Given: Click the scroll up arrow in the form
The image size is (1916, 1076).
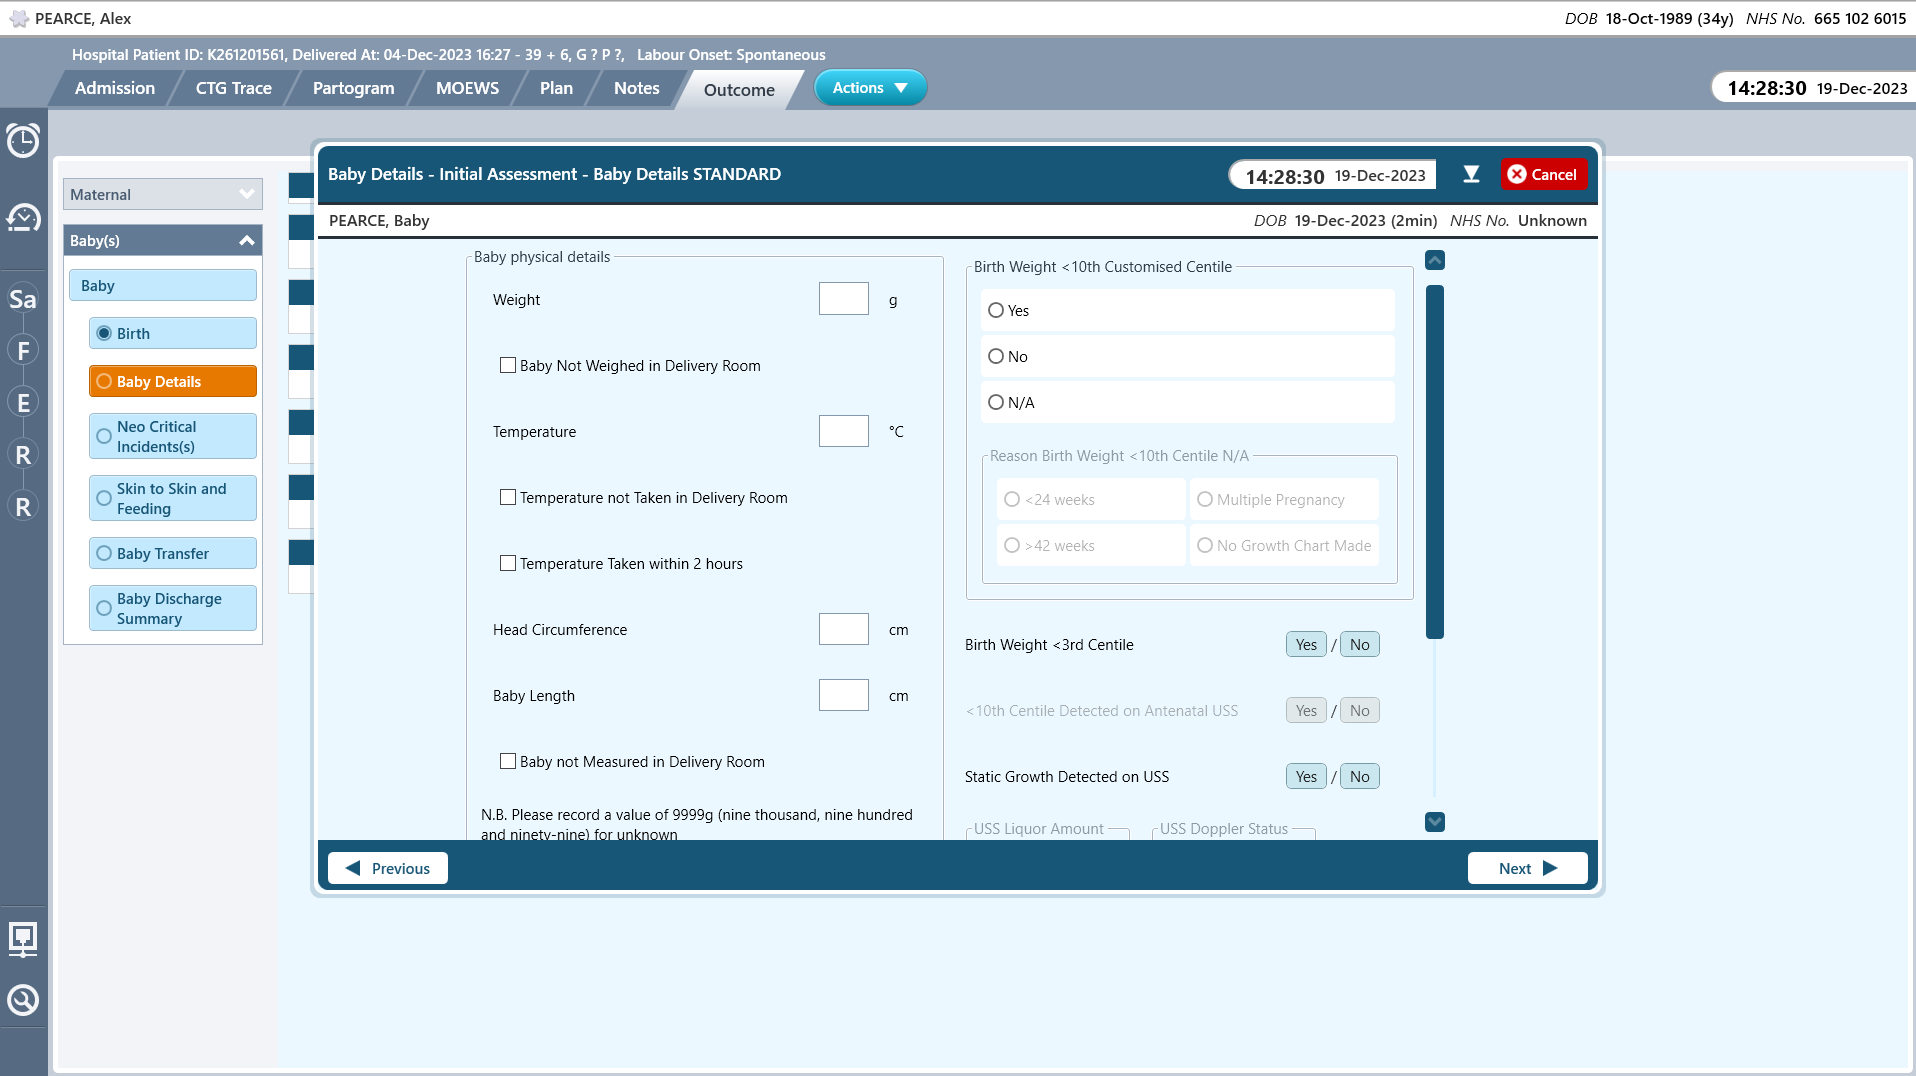Looking at the screenshot, I should [x=1435, y=260].
